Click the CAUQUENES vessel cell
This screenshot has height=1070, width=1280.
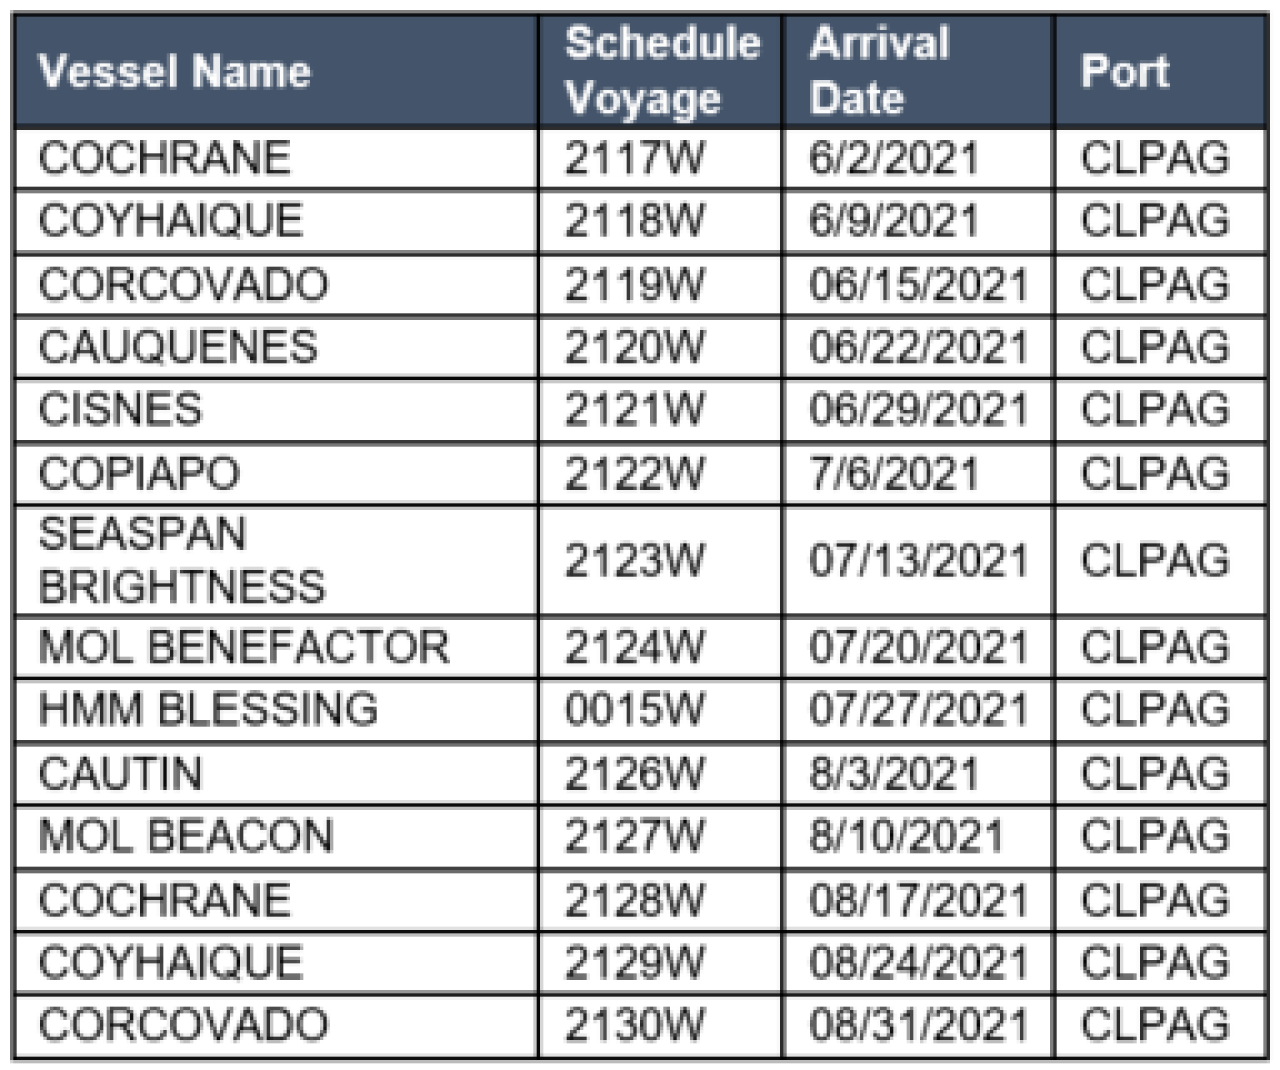coord(277,347)
